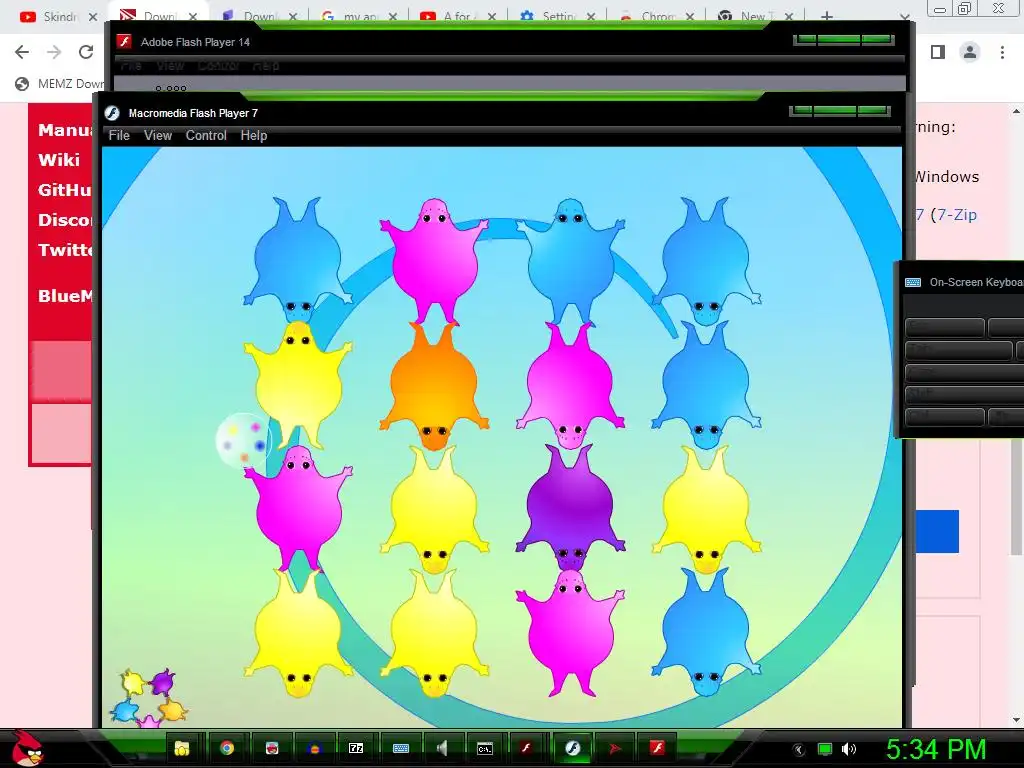
Task: Click the MEMZ Download bookmark
Action: coord(59,84)
